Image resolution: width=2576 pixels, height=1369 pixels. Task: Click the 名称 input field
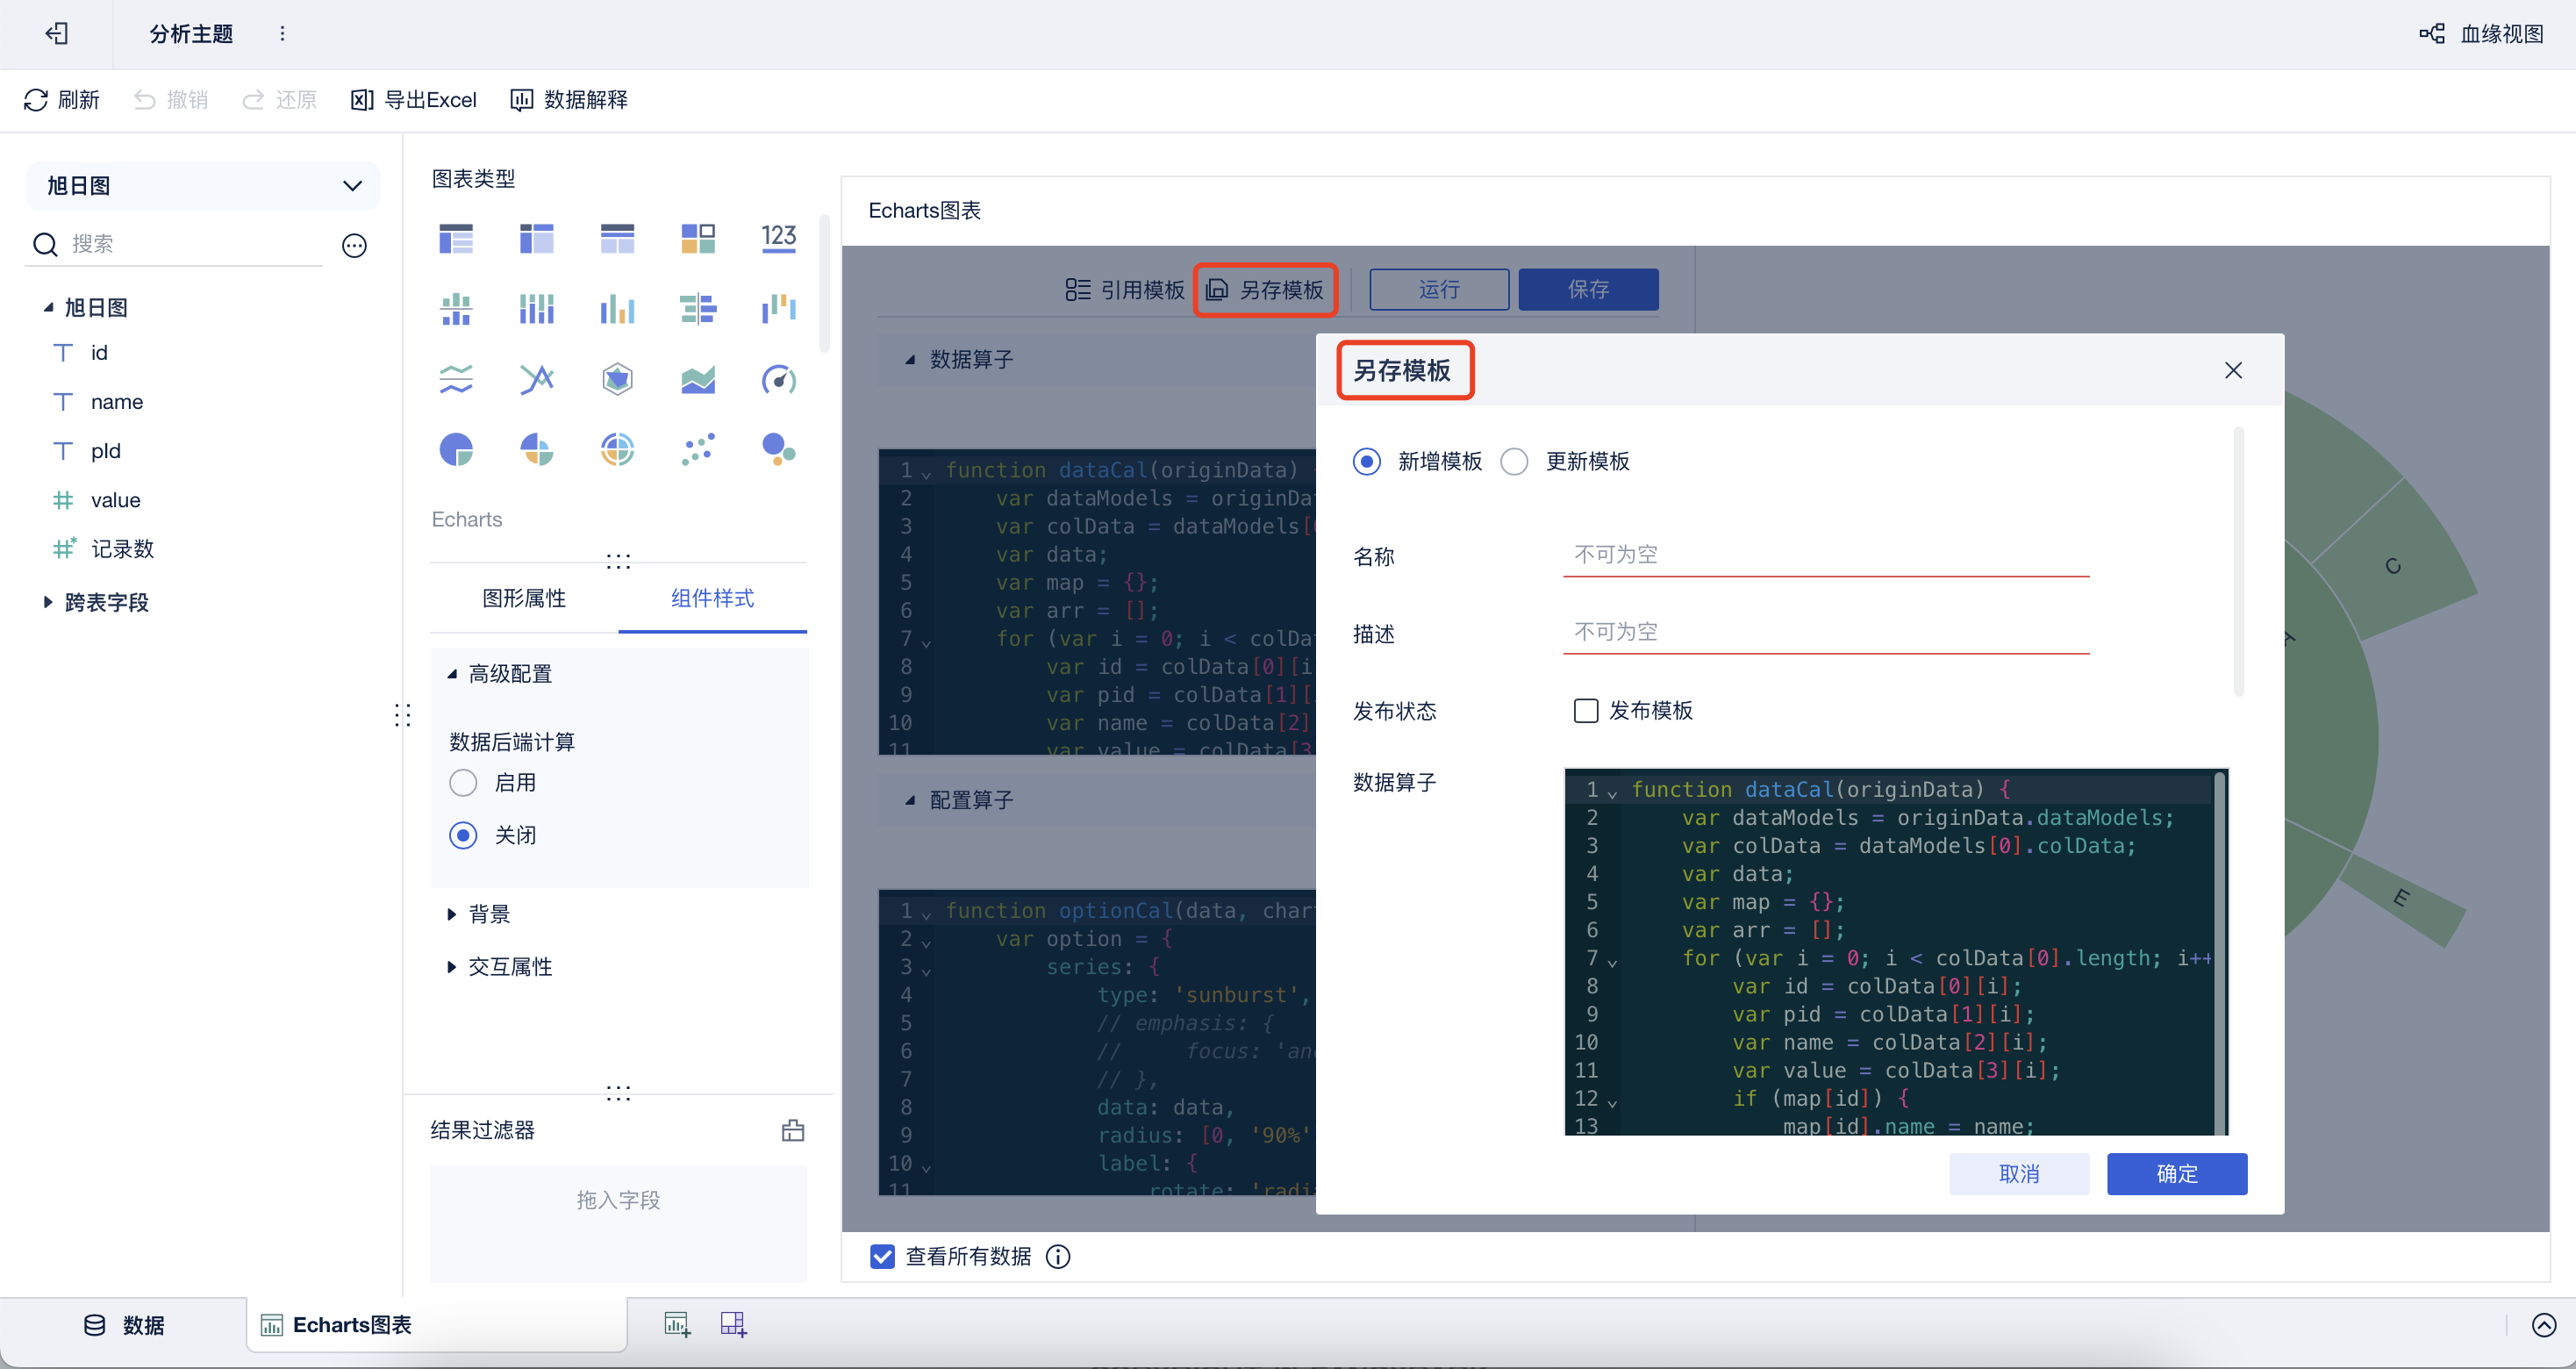[x=1825, y=555]
